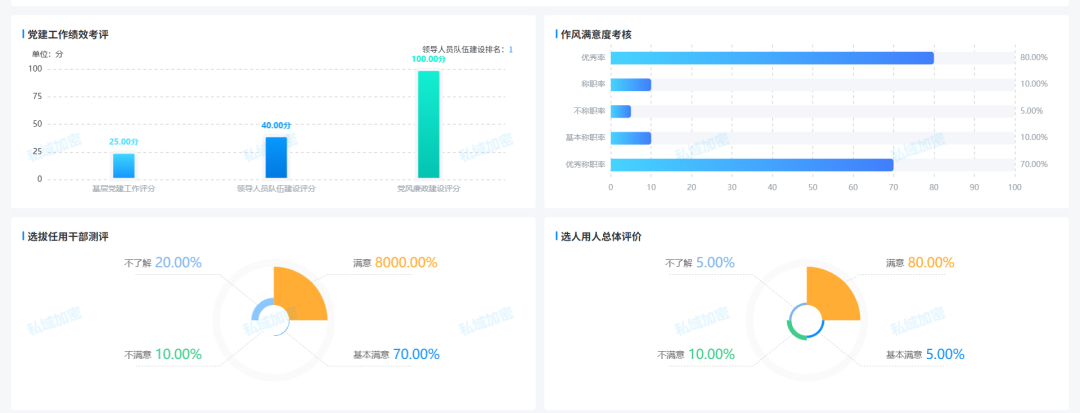Click the 基本满意 5.00% label
Screen dimensions: 1080x413
click(924, 354)
